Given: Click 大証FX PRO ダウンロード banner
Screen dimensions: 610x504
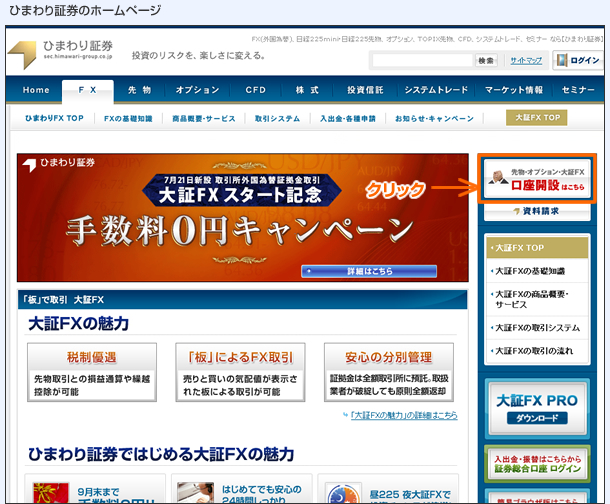Looking at the screenshot, I should point(537,408).
